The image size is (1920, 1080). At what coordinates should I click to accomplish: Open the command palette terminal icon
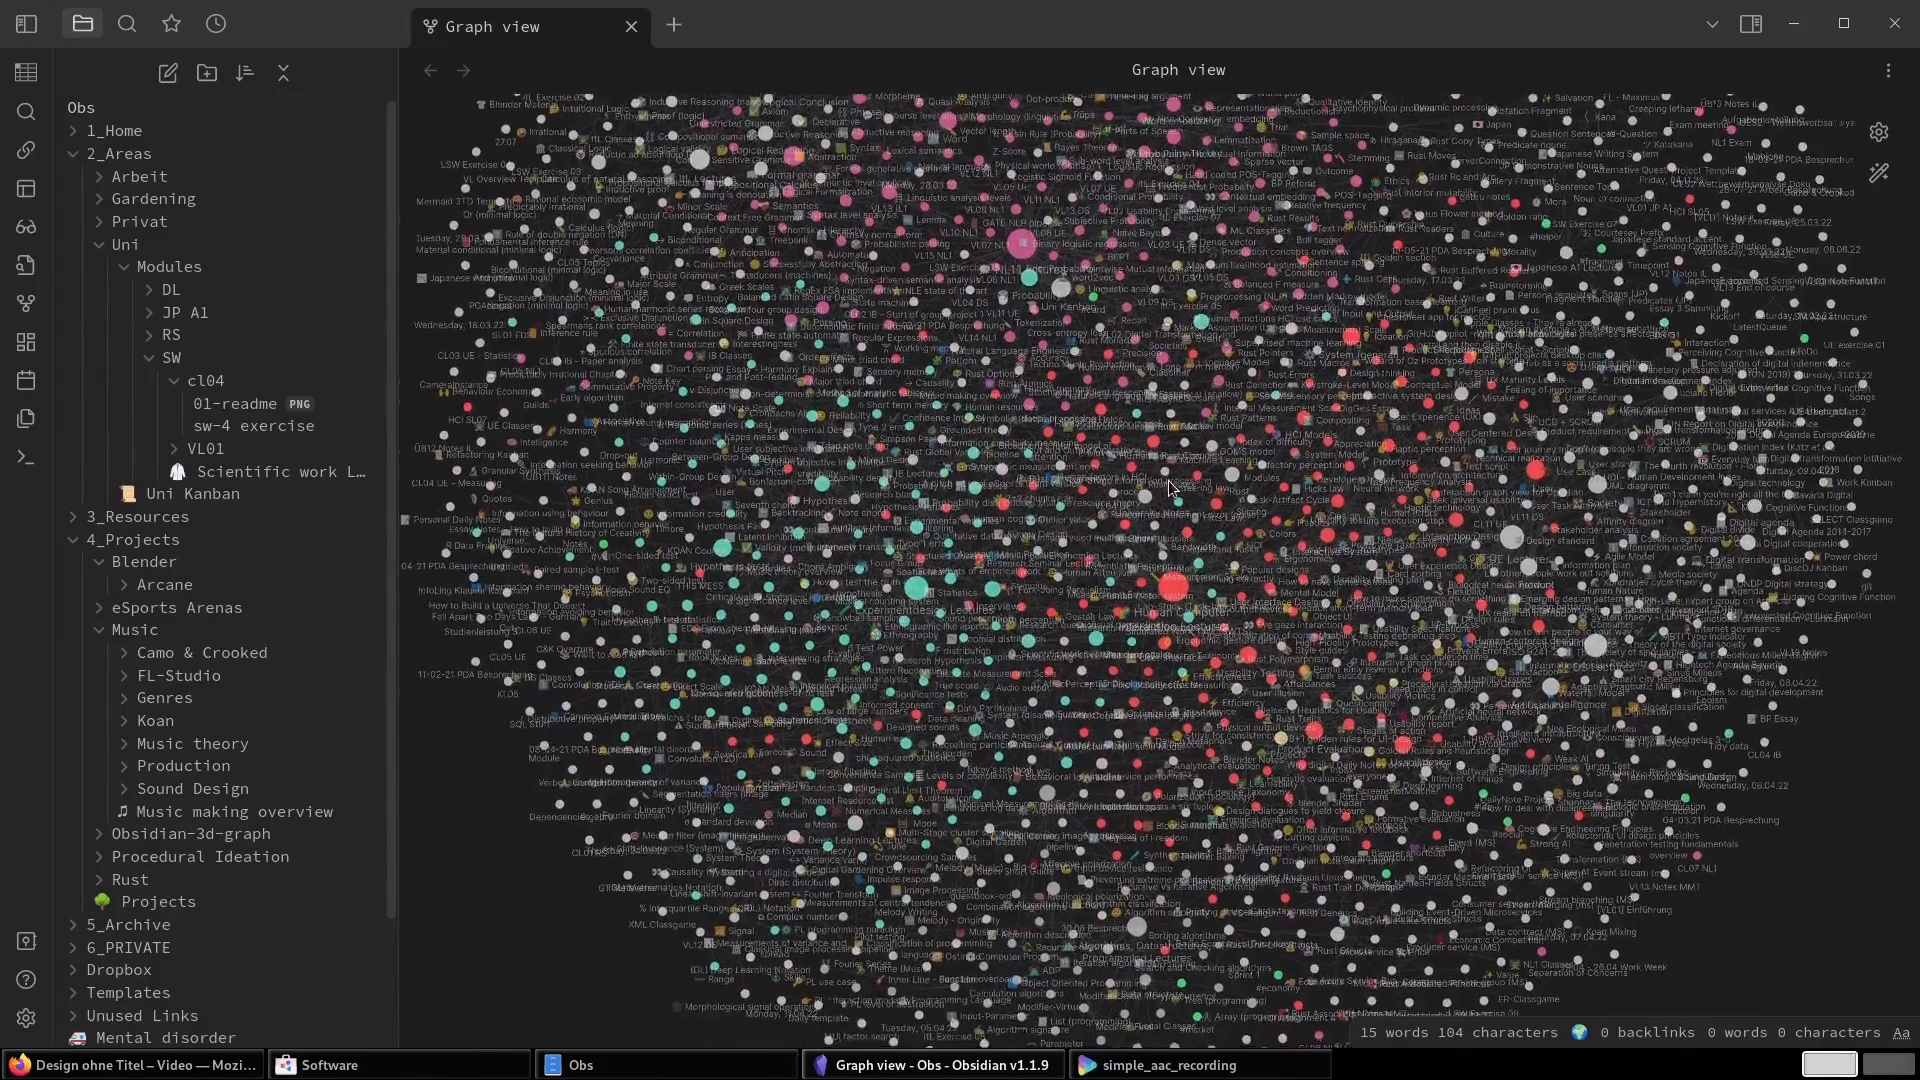click(x=26, y=457)
